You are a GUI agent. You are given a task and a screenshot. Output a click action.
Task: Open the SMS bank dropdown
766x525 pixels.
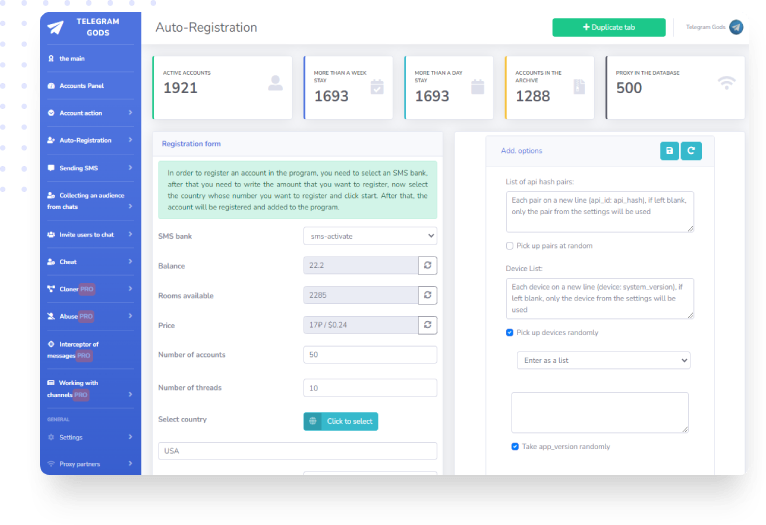(x=370, y=236)
